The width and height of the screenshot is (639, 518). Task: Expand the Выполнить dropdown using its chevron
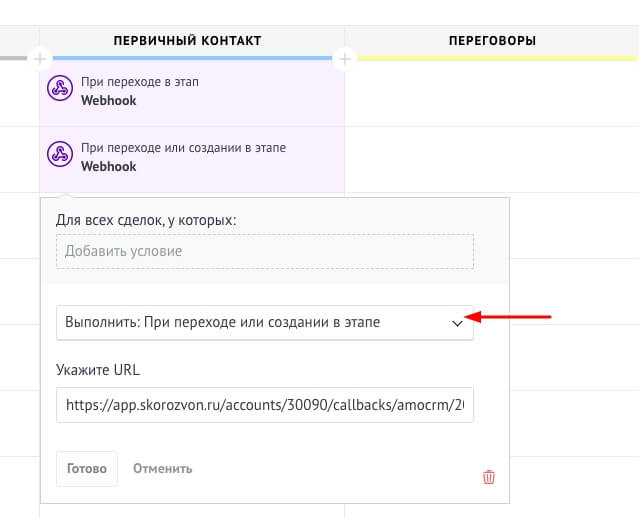point(457,323)
